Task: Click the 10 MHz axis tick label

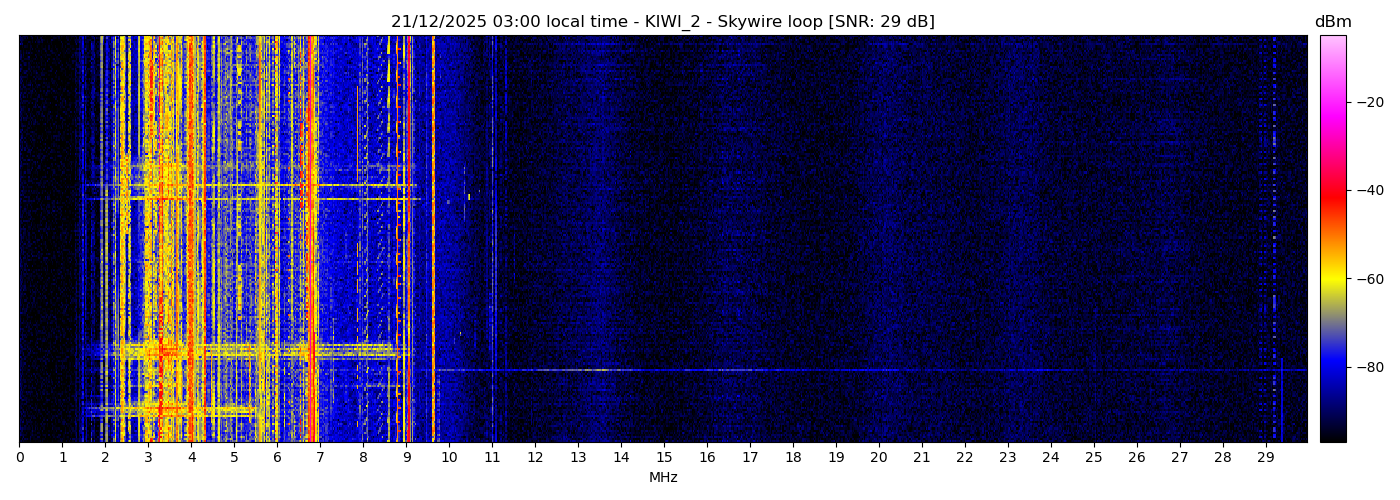Action: tap(449, 458)
